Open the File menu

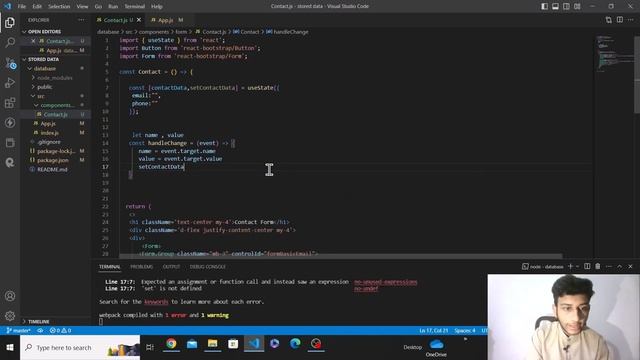pos(22,6)
